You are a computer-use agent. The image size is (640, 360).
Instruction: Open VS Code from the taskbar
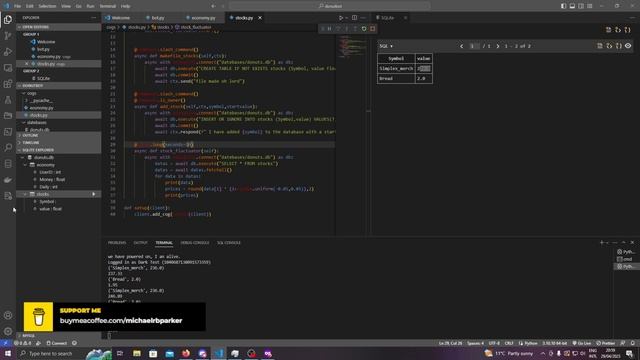[x=219, y=353]
